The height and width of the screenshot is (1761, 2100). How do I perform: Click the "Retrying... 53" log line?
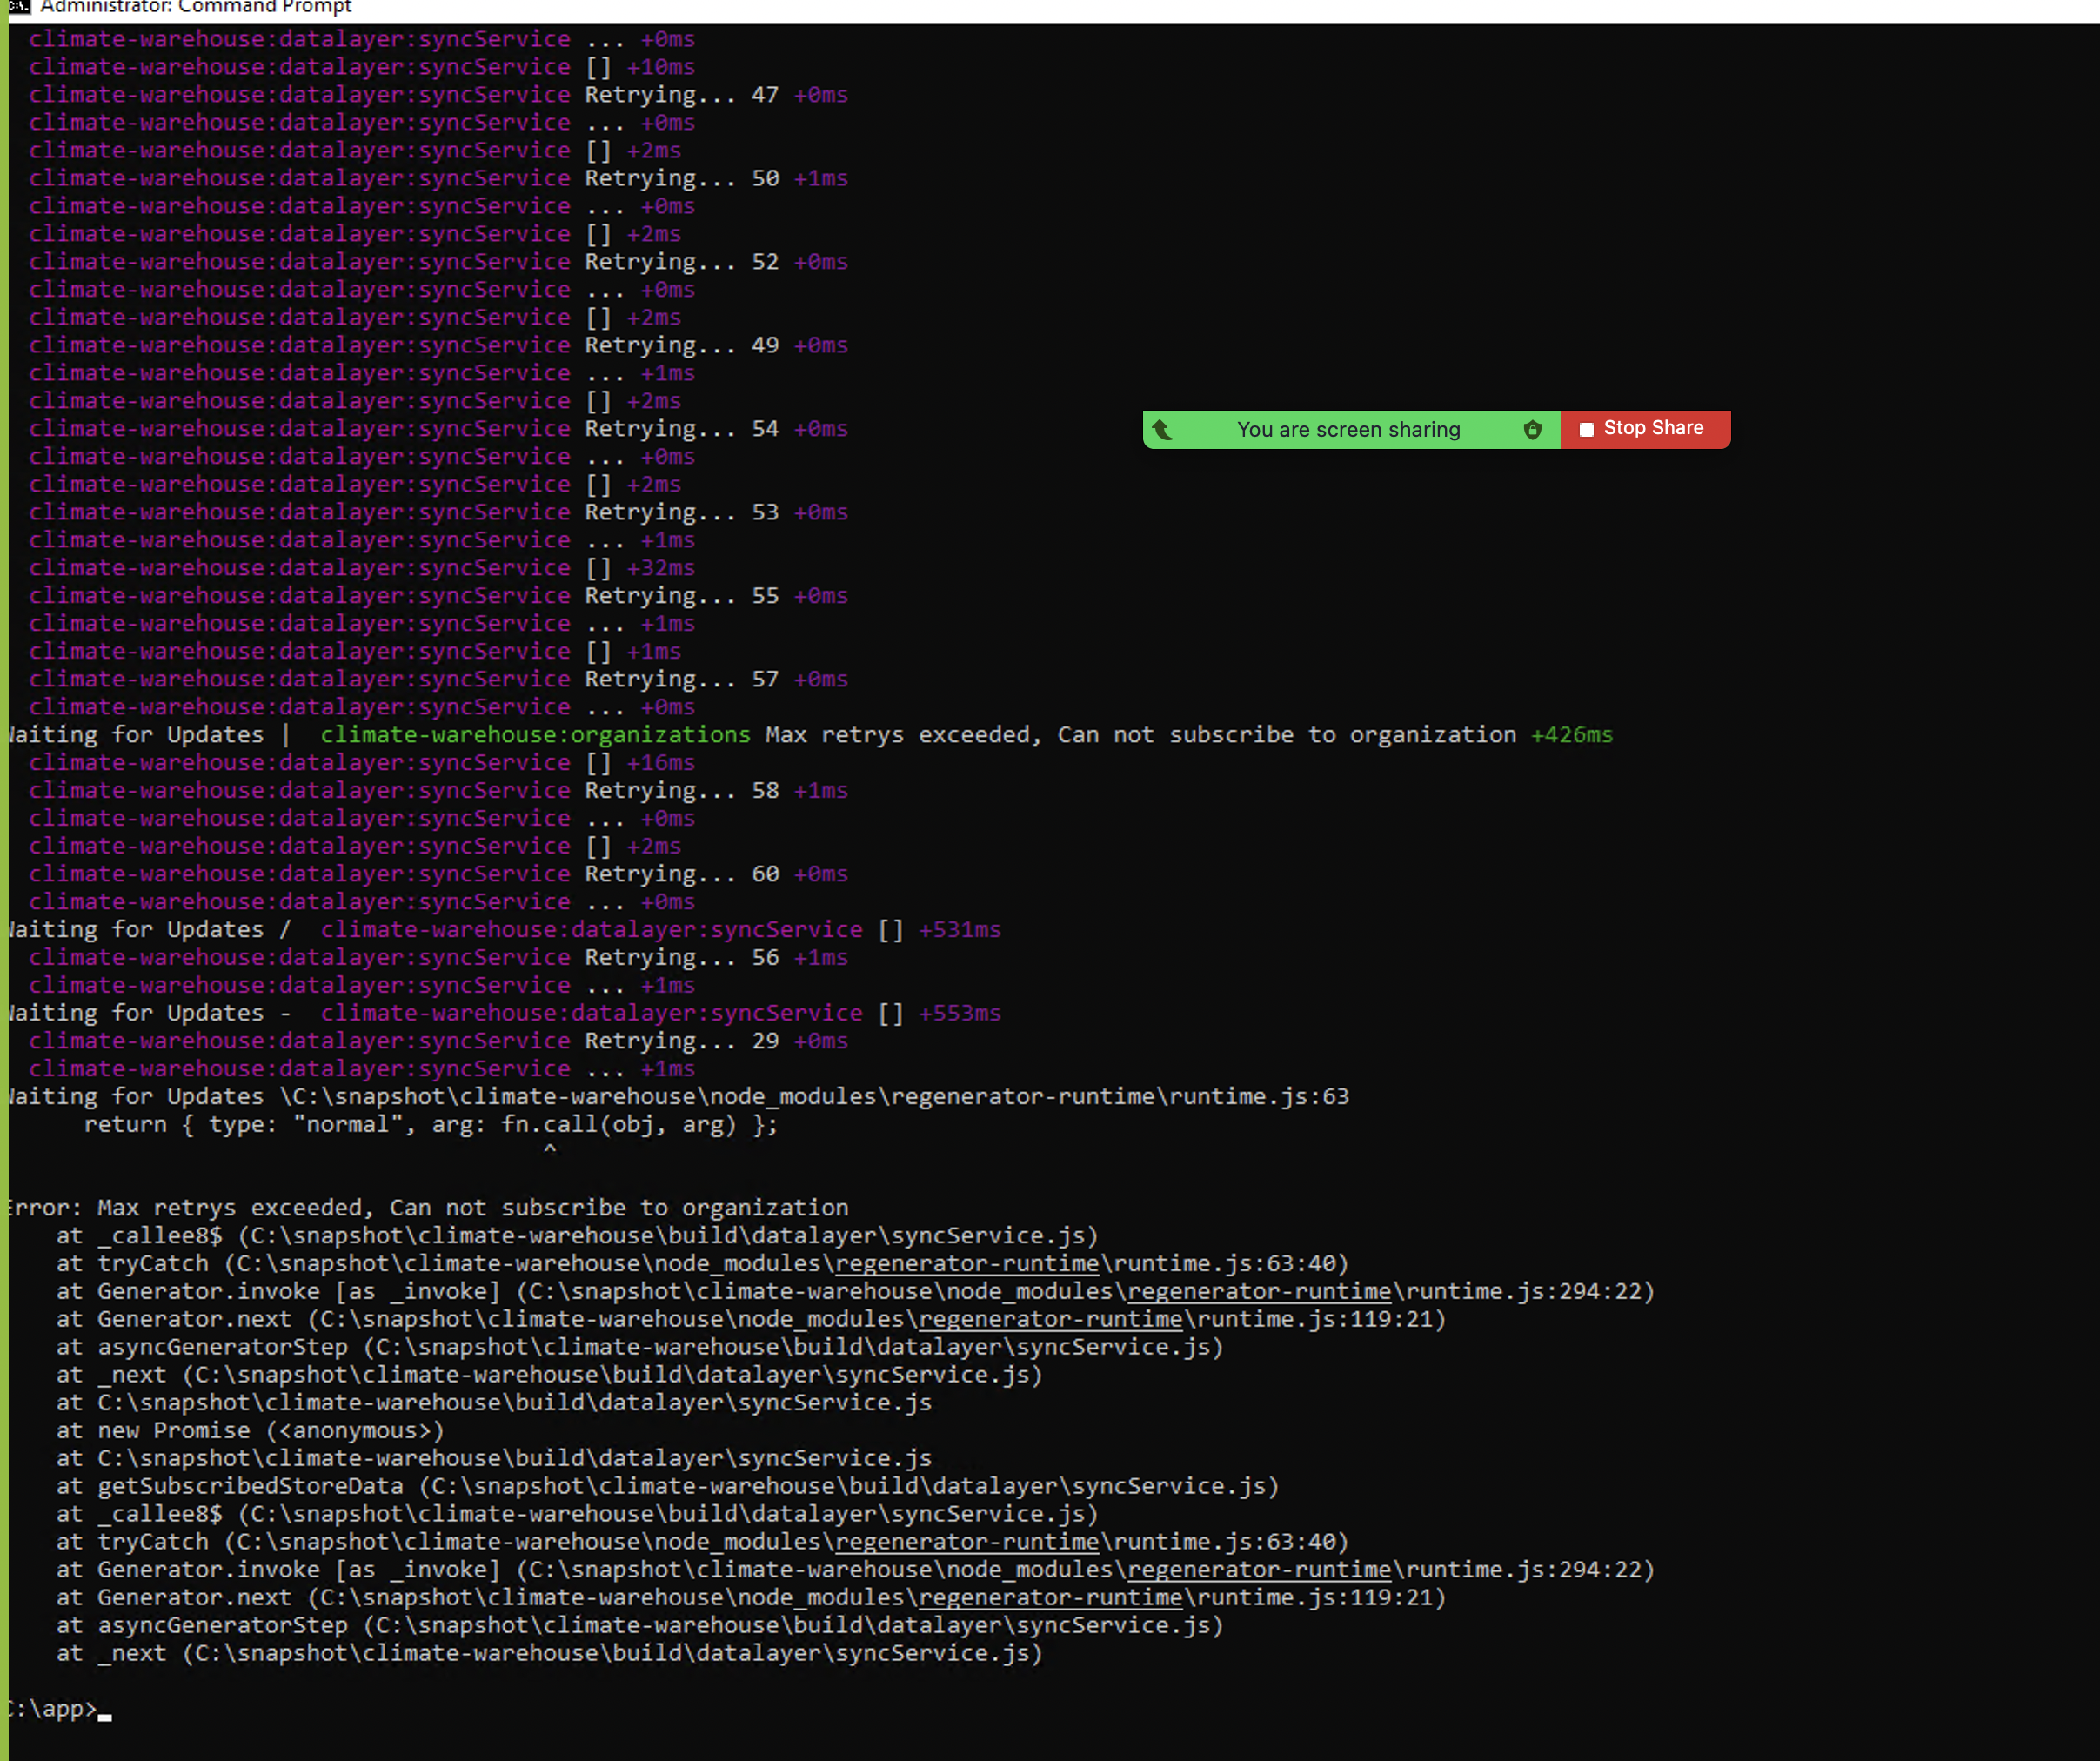click(438, 512)
